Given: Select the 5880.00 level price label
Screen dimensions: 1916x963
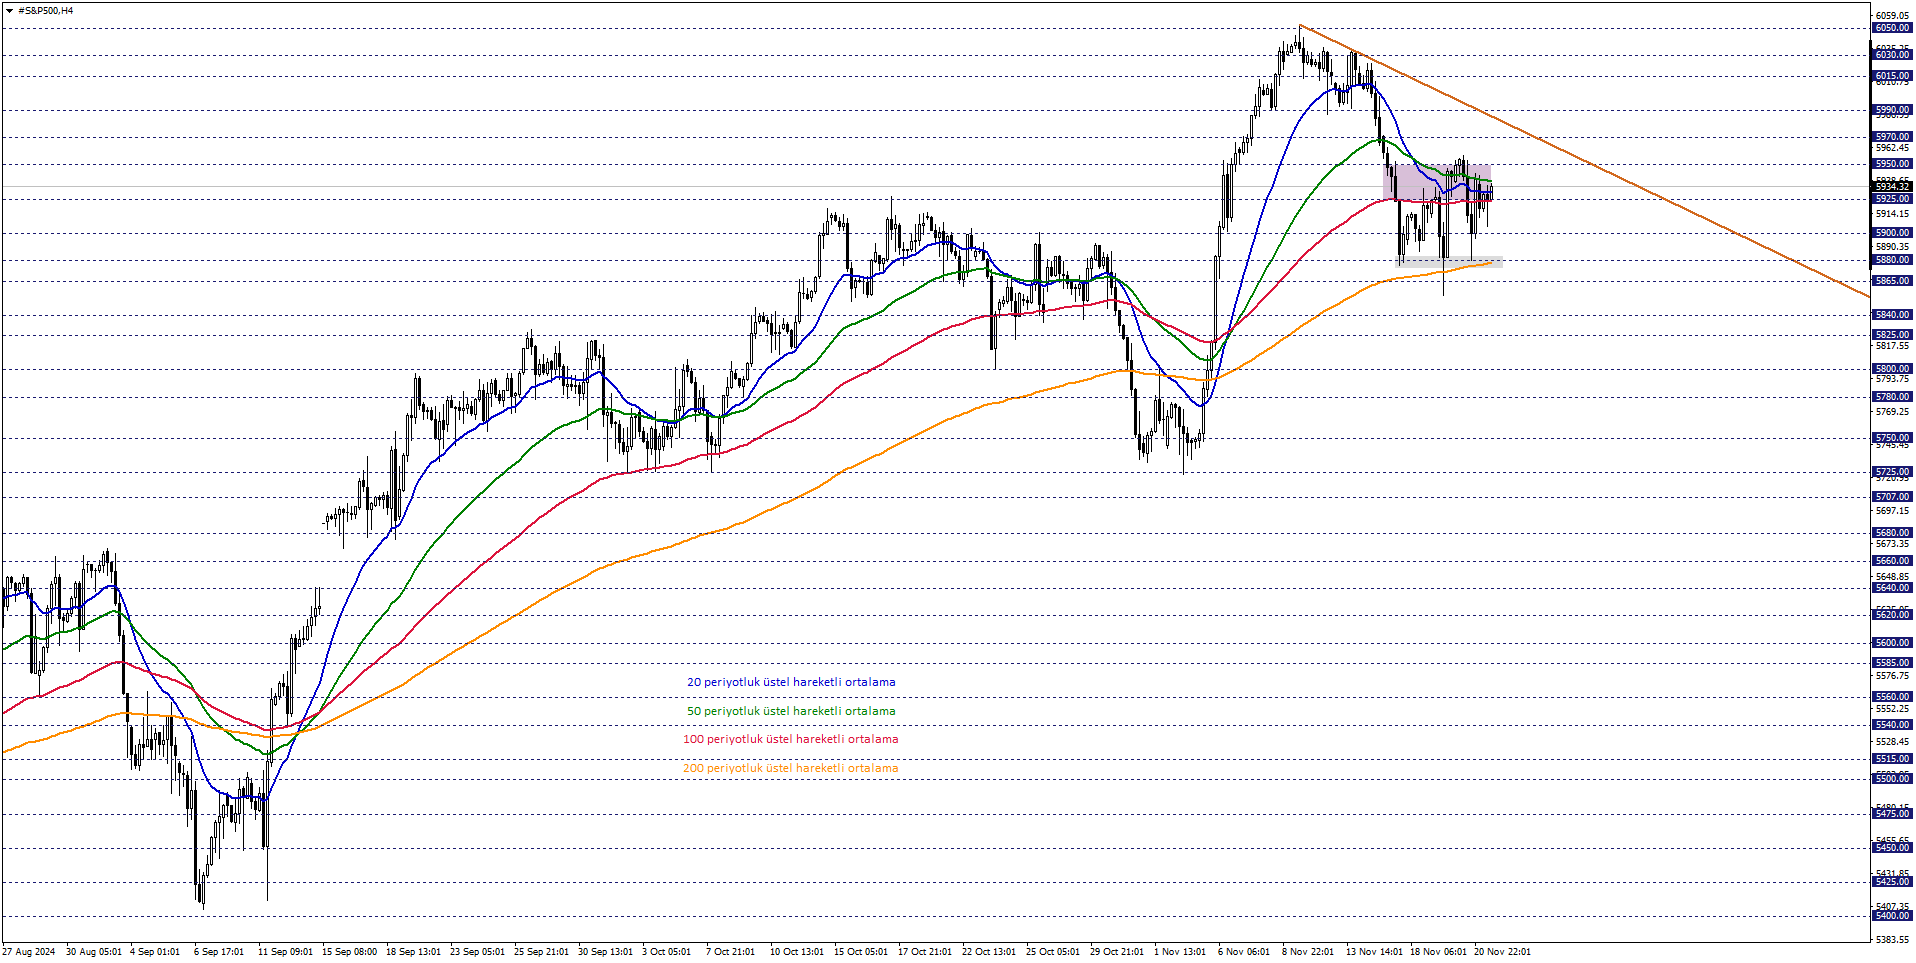Looking at the screenshot, I should tap(1892, 260).
